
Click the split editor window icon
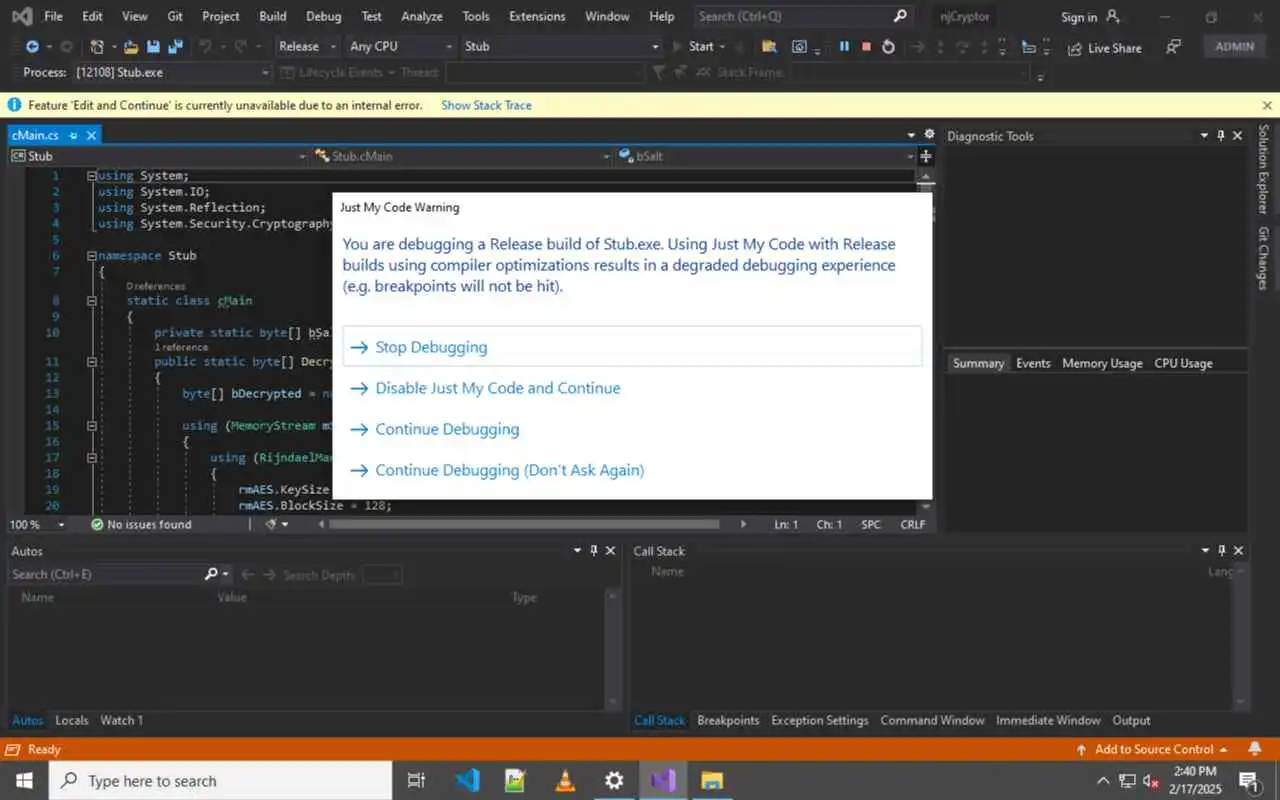tap(926, 156)
